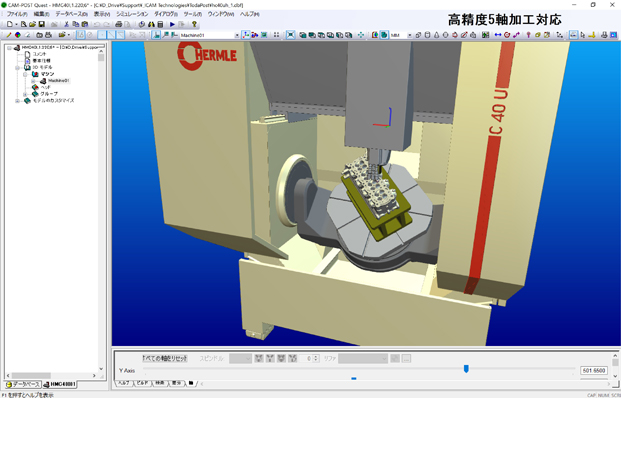Select Machine01 in the tree
Viewport: 621px width, 463px height.
59,81
